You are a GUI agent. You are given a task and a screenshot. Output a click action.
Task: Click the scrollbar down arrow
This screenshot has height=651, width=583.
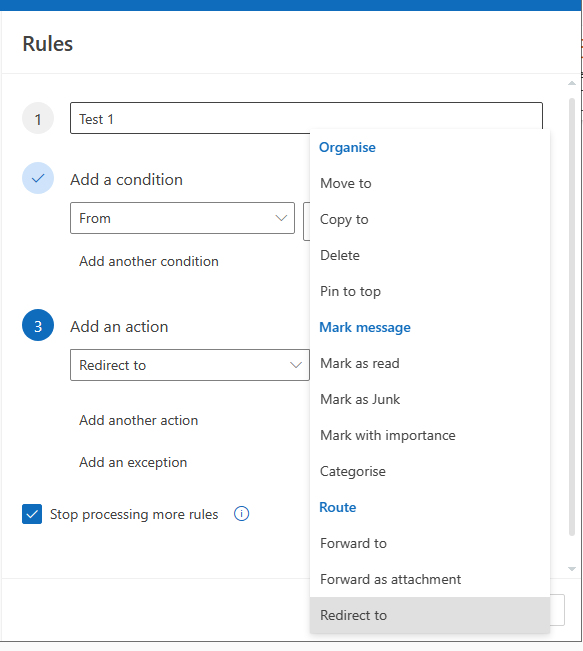point(572,569)
